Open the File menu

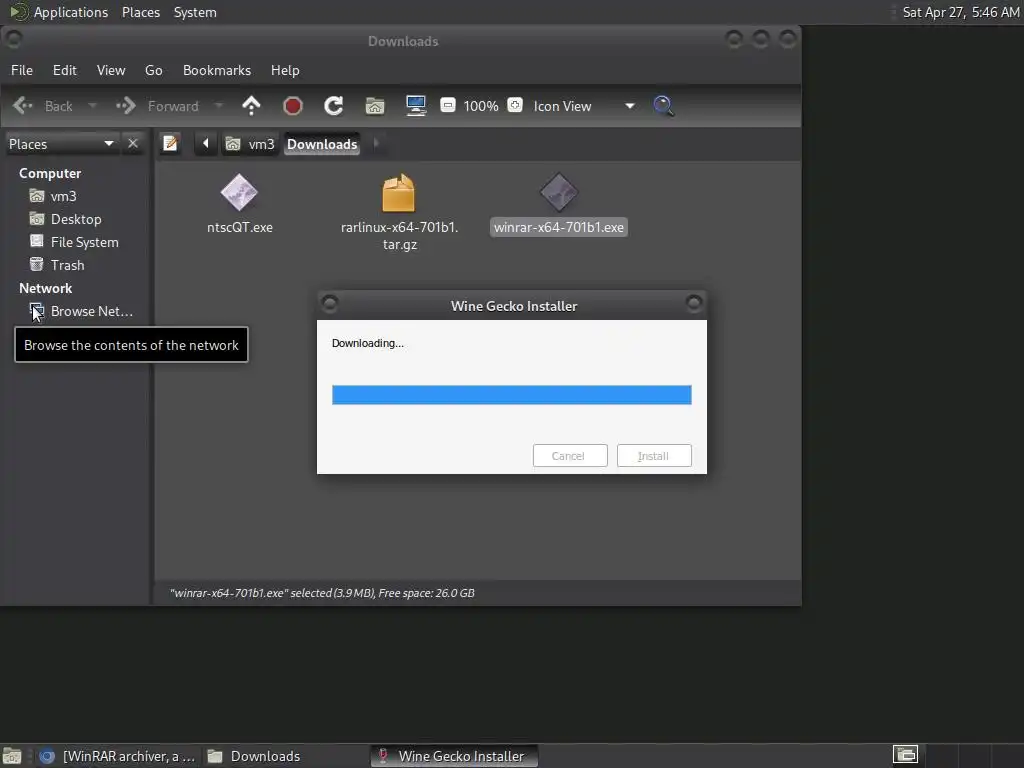click(22, 70)
